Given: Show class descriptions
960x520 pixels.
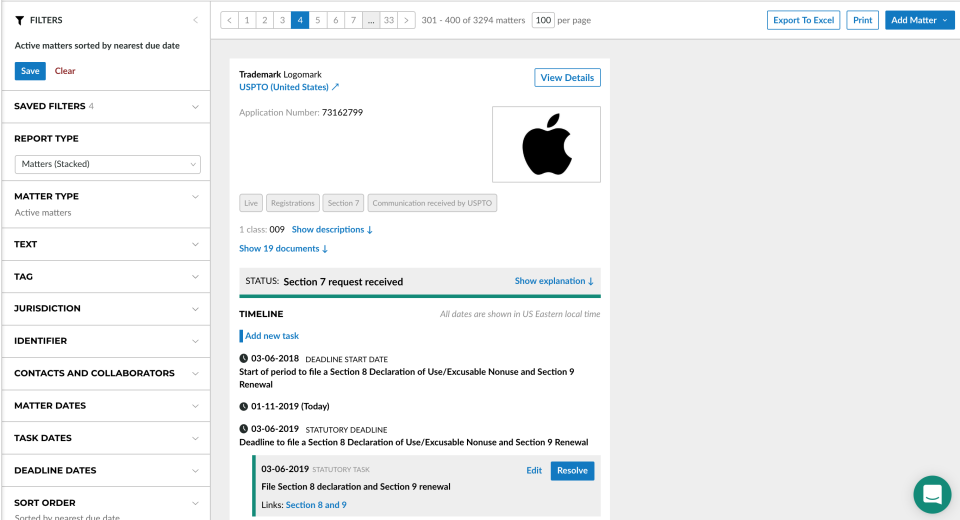Looking at the screenshot, I should point(332,230).
